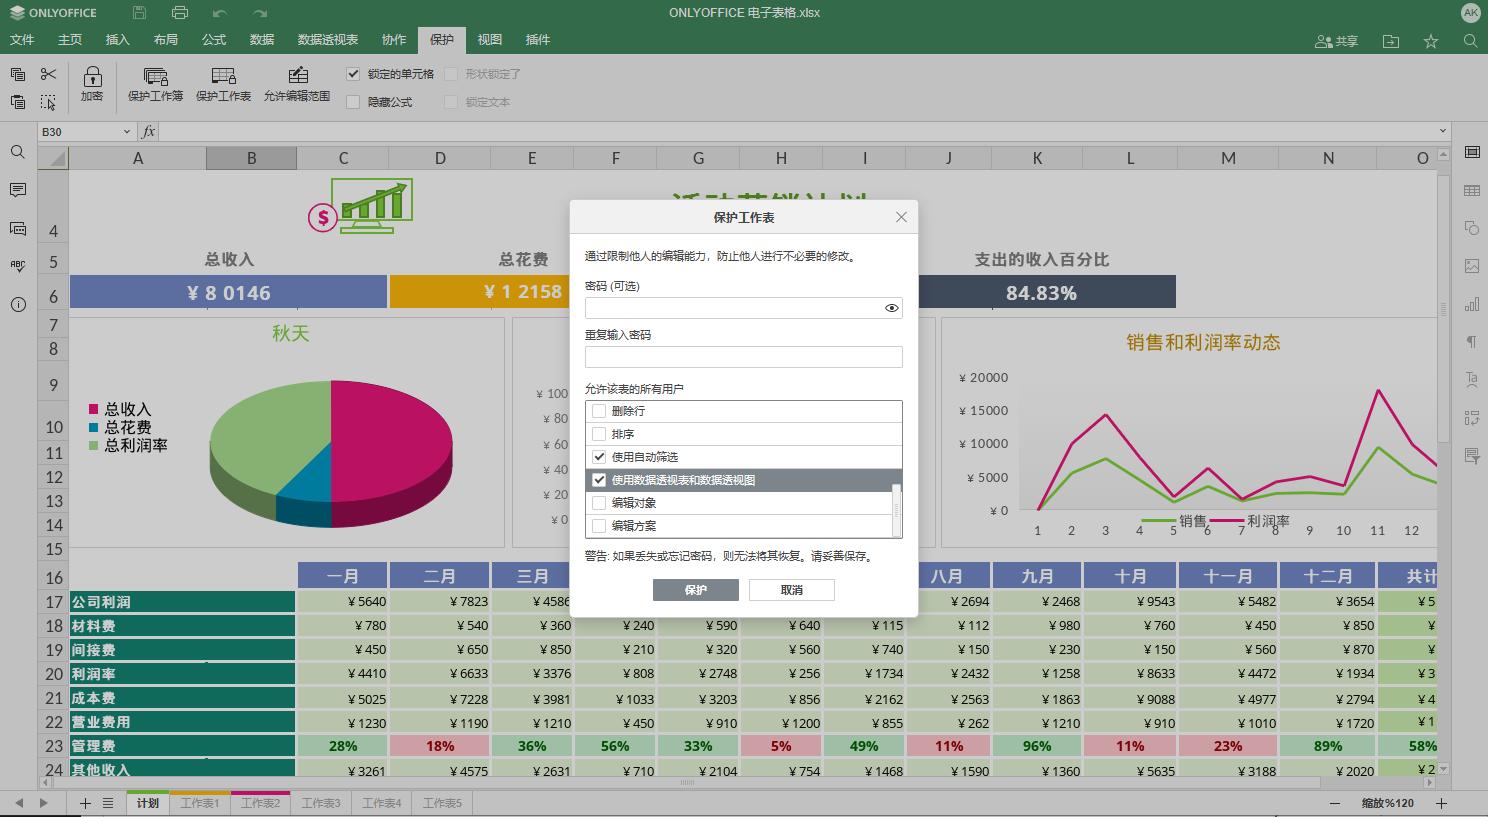Image resolution: width=1488 pixels, height=817 pixels.
Task: Click the 保护 button in the dialog
Action: 696,590
